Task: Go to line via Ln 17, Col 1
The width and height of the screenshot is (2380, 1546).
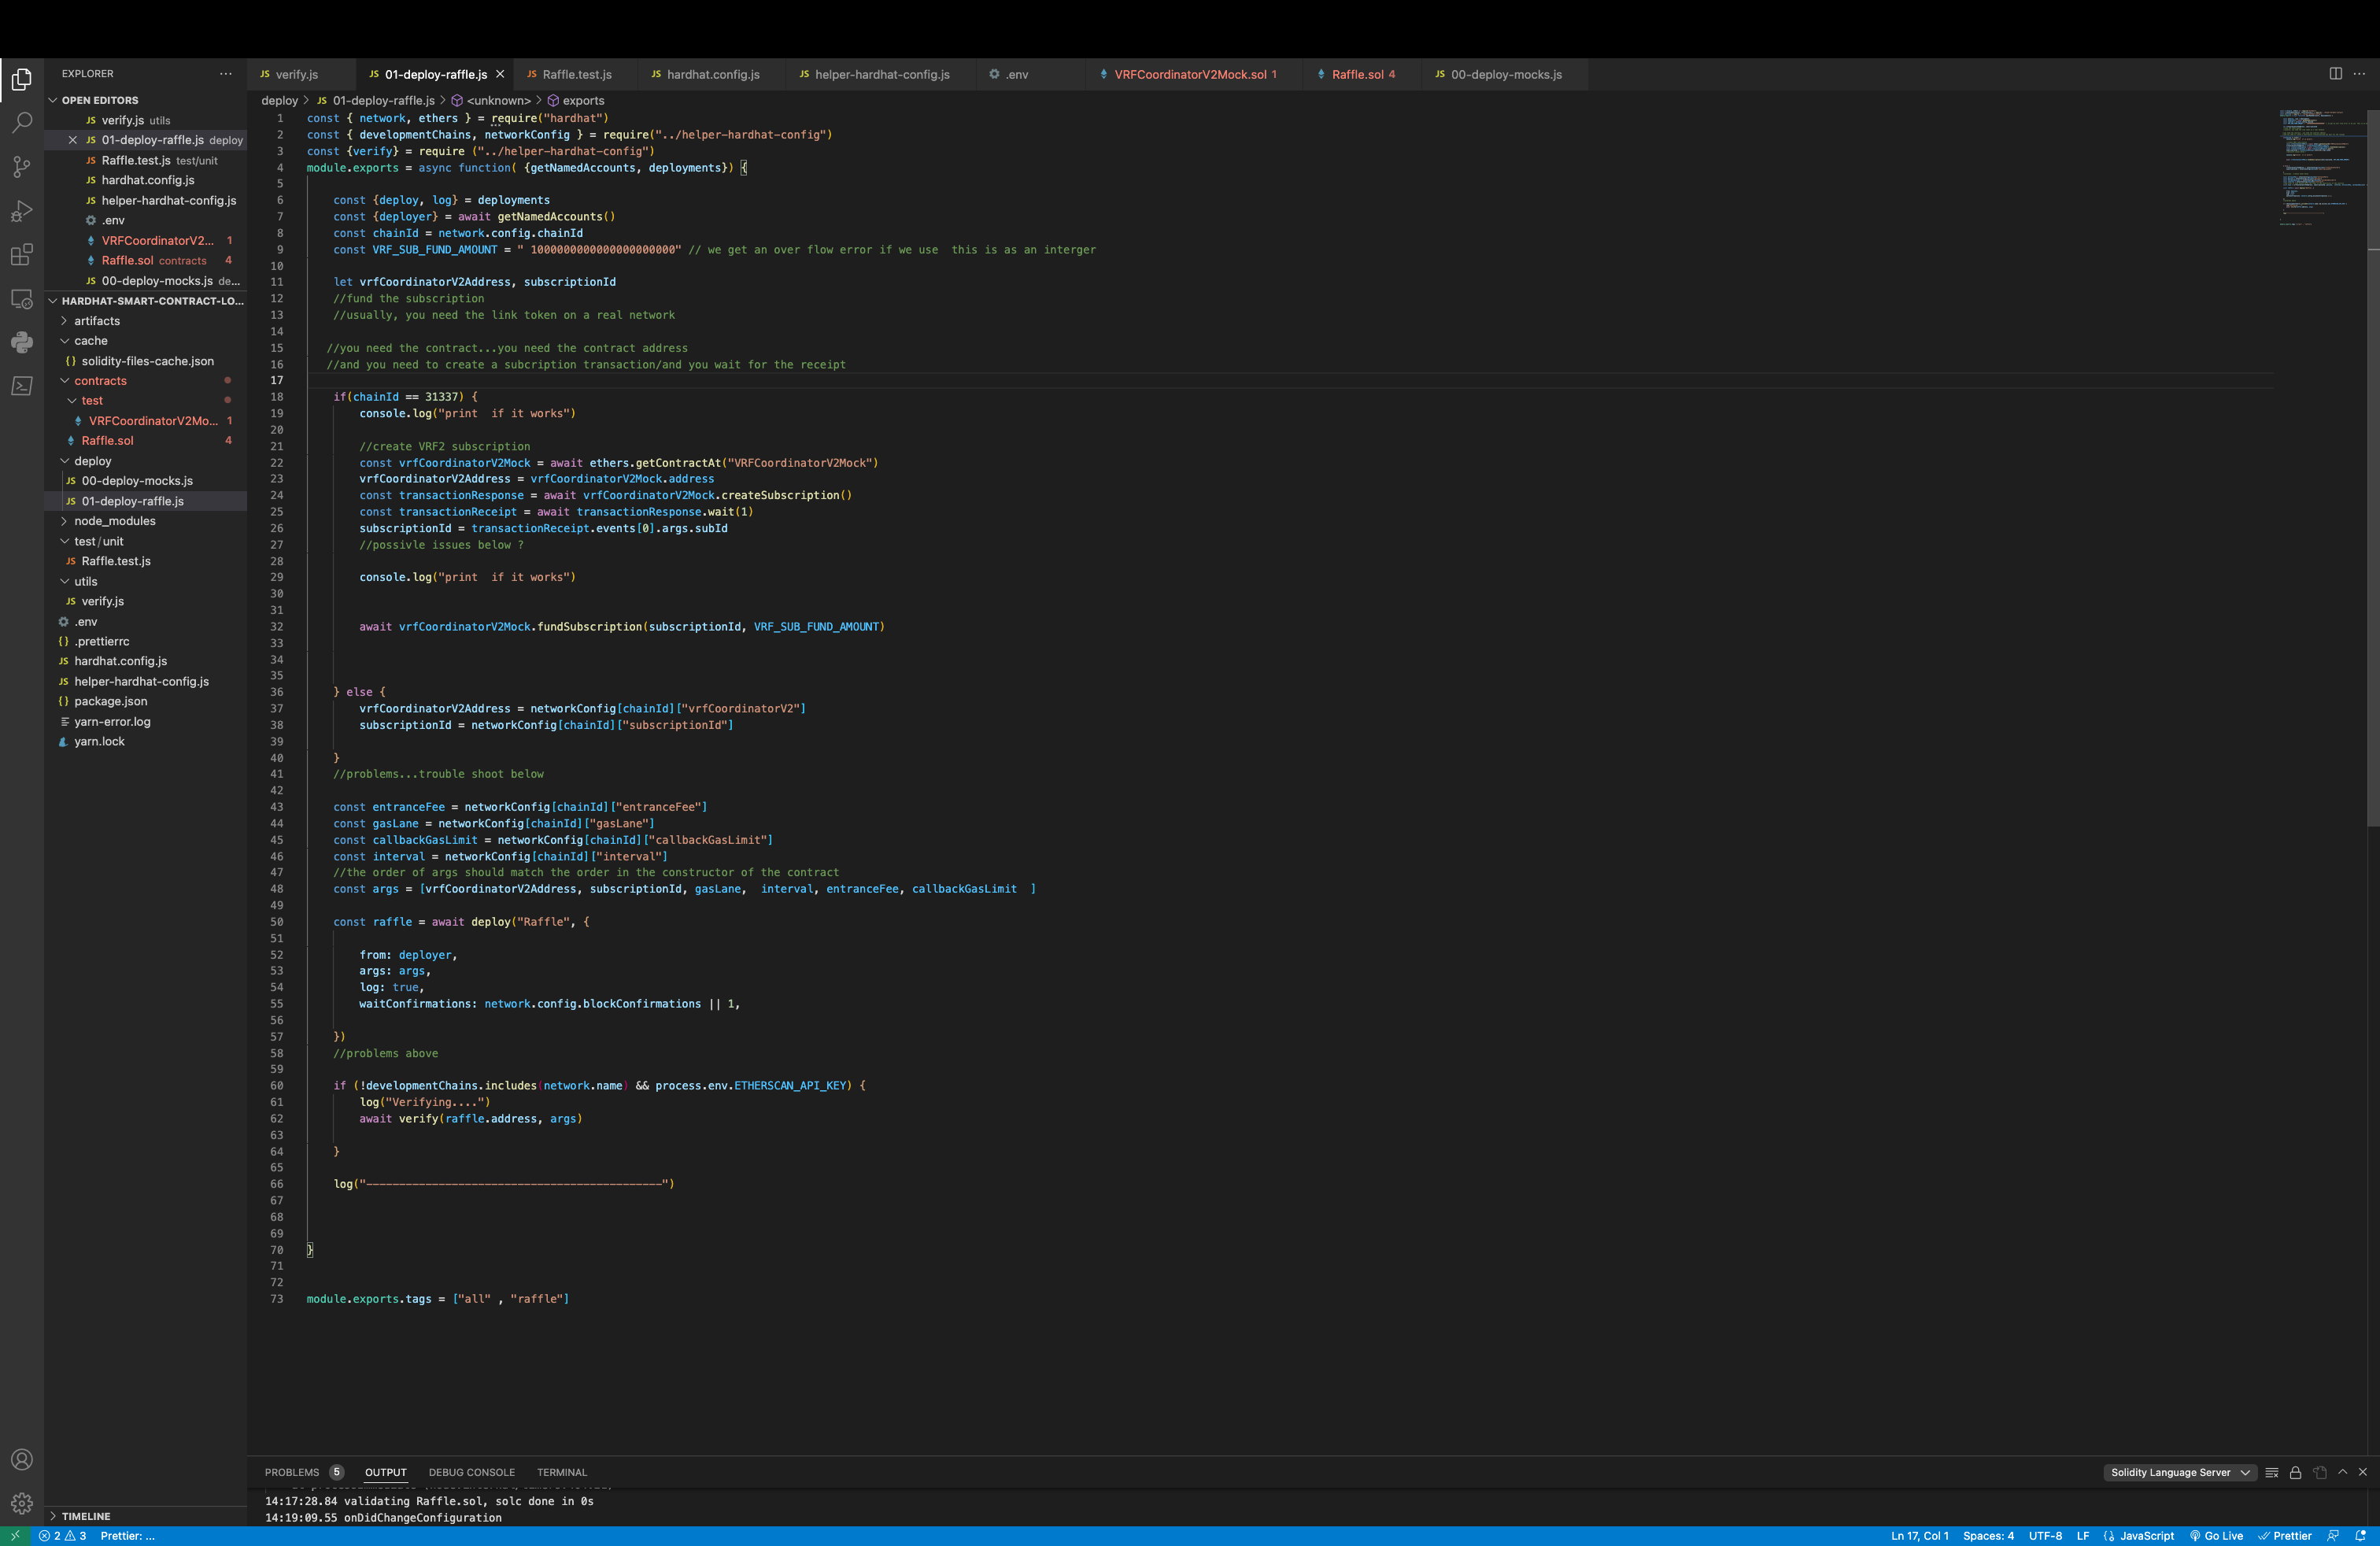Action: point(1919,1536)
